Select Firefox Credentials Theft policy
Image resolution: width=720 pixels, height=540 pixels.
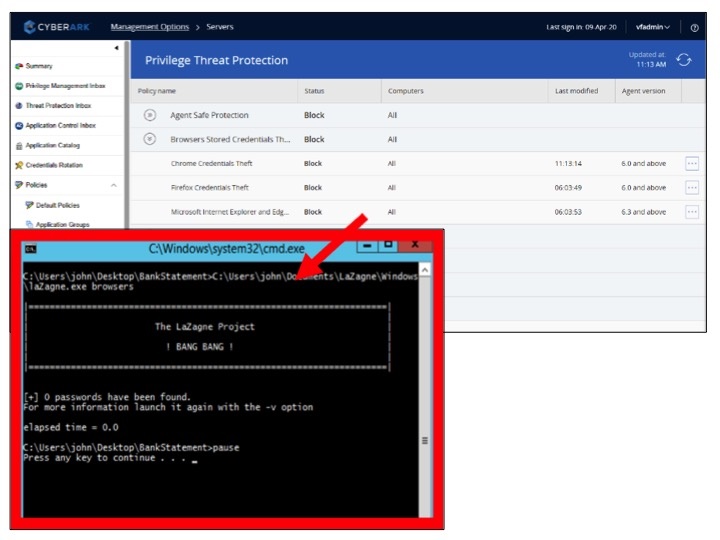[x=209, y=187]
